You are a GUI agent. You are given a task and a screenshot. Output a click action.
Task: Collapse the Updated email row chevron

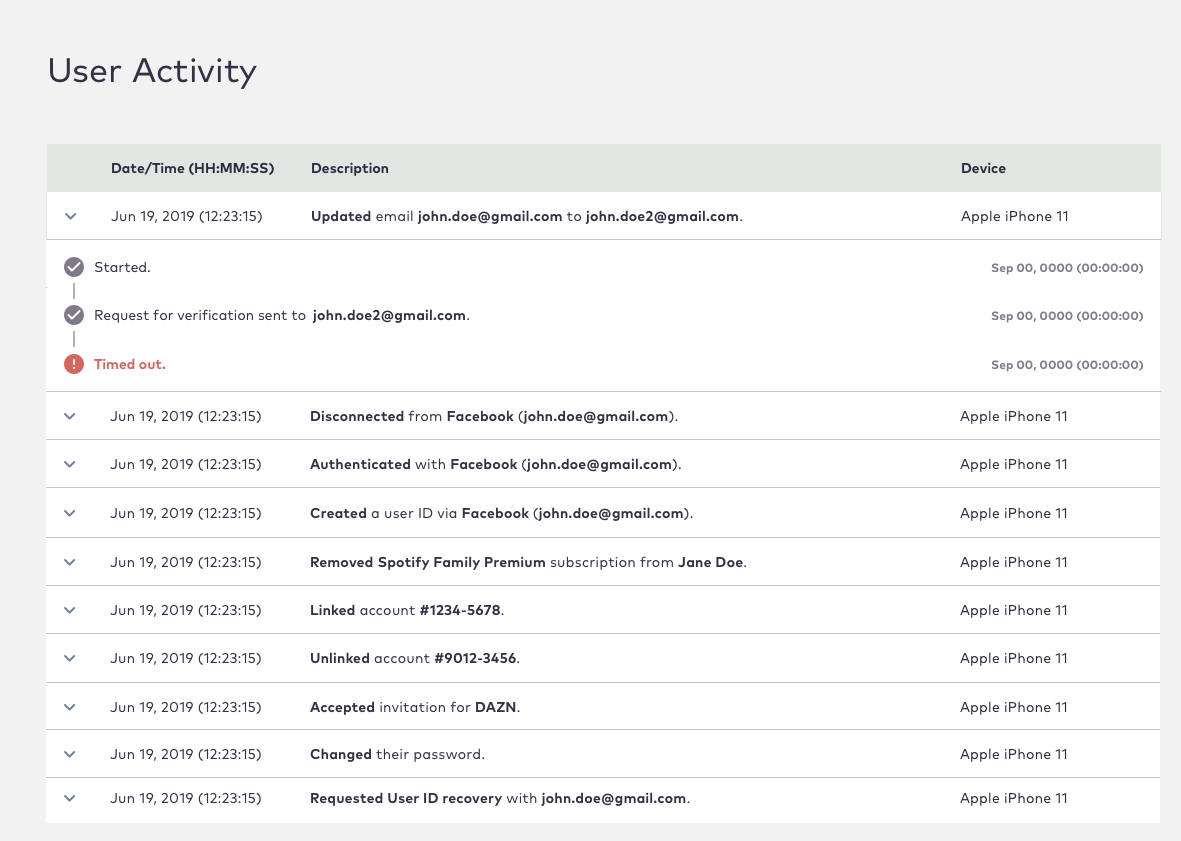click(x=71, y=216)
